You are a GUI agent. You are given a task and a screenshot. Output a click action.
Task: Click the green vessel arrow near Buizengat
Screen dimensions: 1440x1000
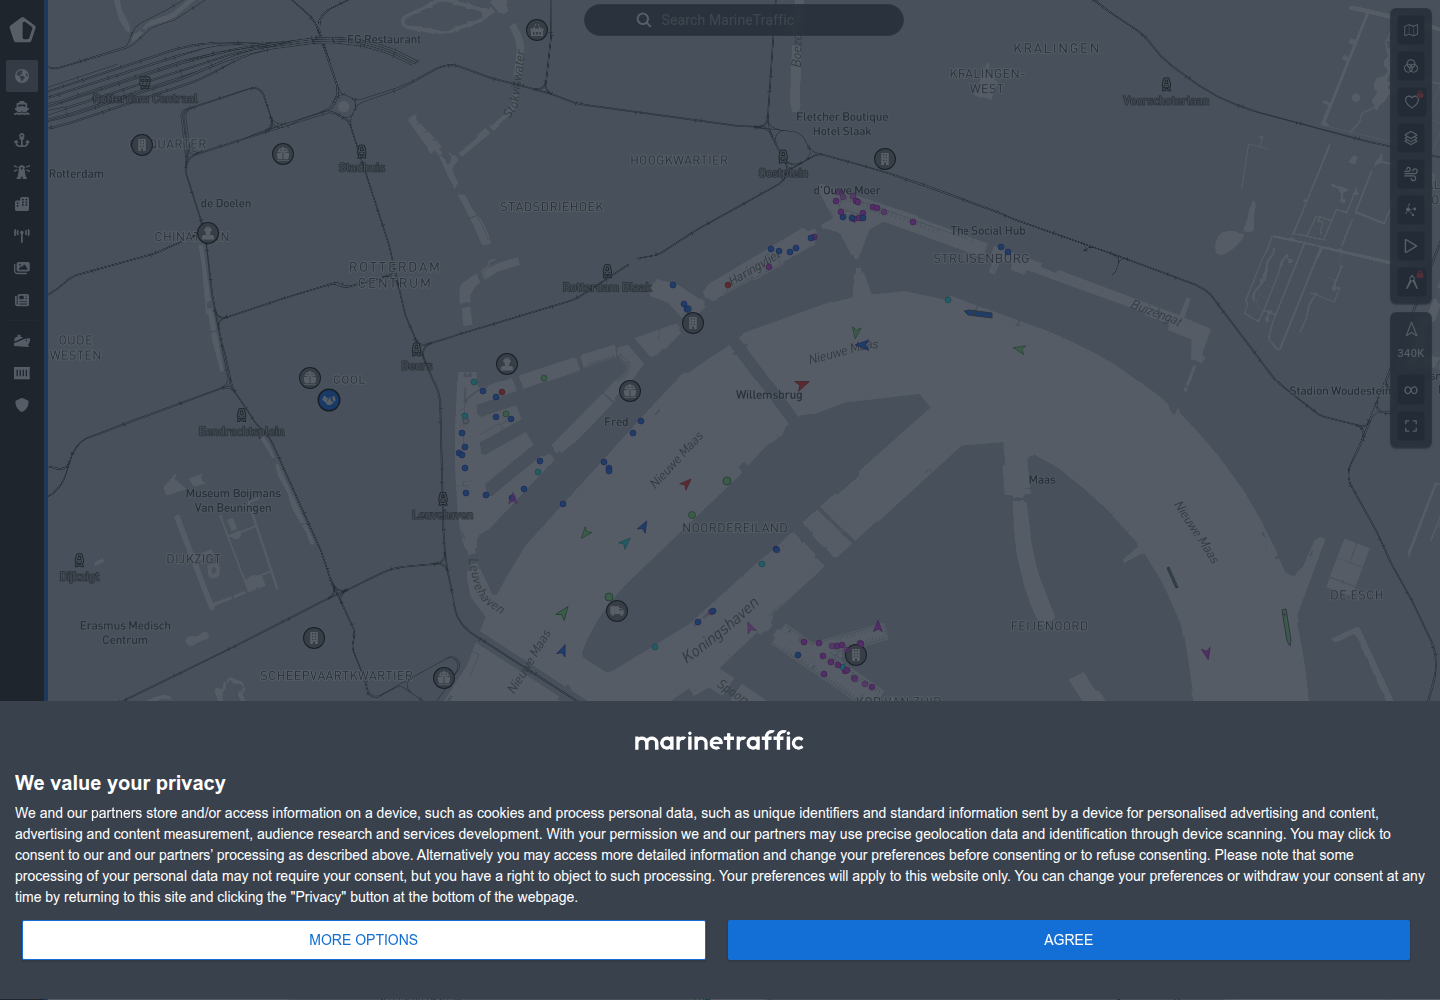coord(1019,349)
